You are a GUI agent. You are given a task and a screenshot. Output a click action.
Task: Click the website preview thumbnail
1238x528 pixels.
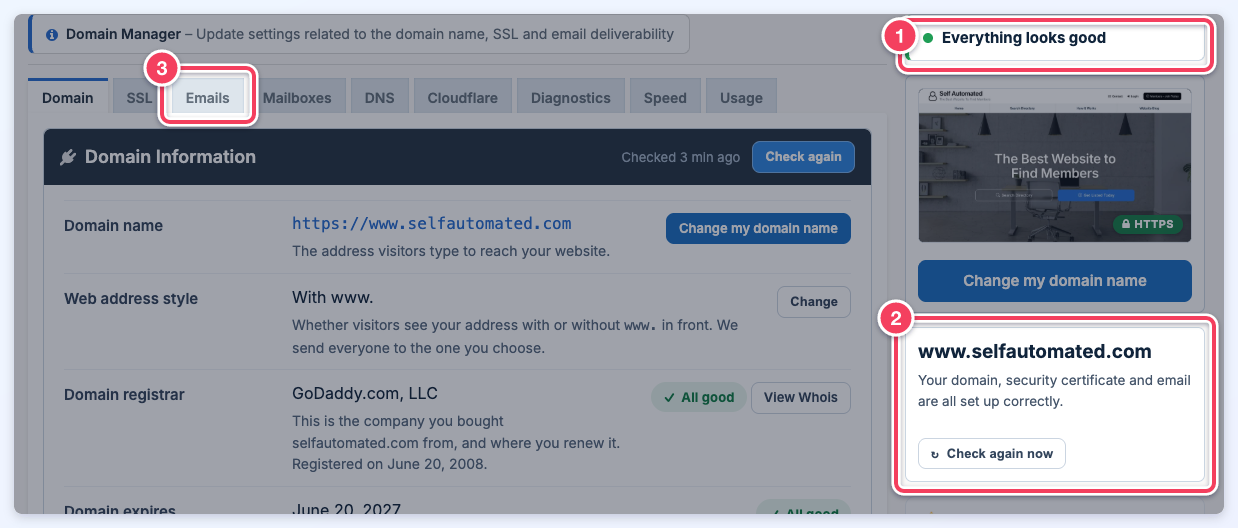pyautogui.click(x=1055, y=164)
